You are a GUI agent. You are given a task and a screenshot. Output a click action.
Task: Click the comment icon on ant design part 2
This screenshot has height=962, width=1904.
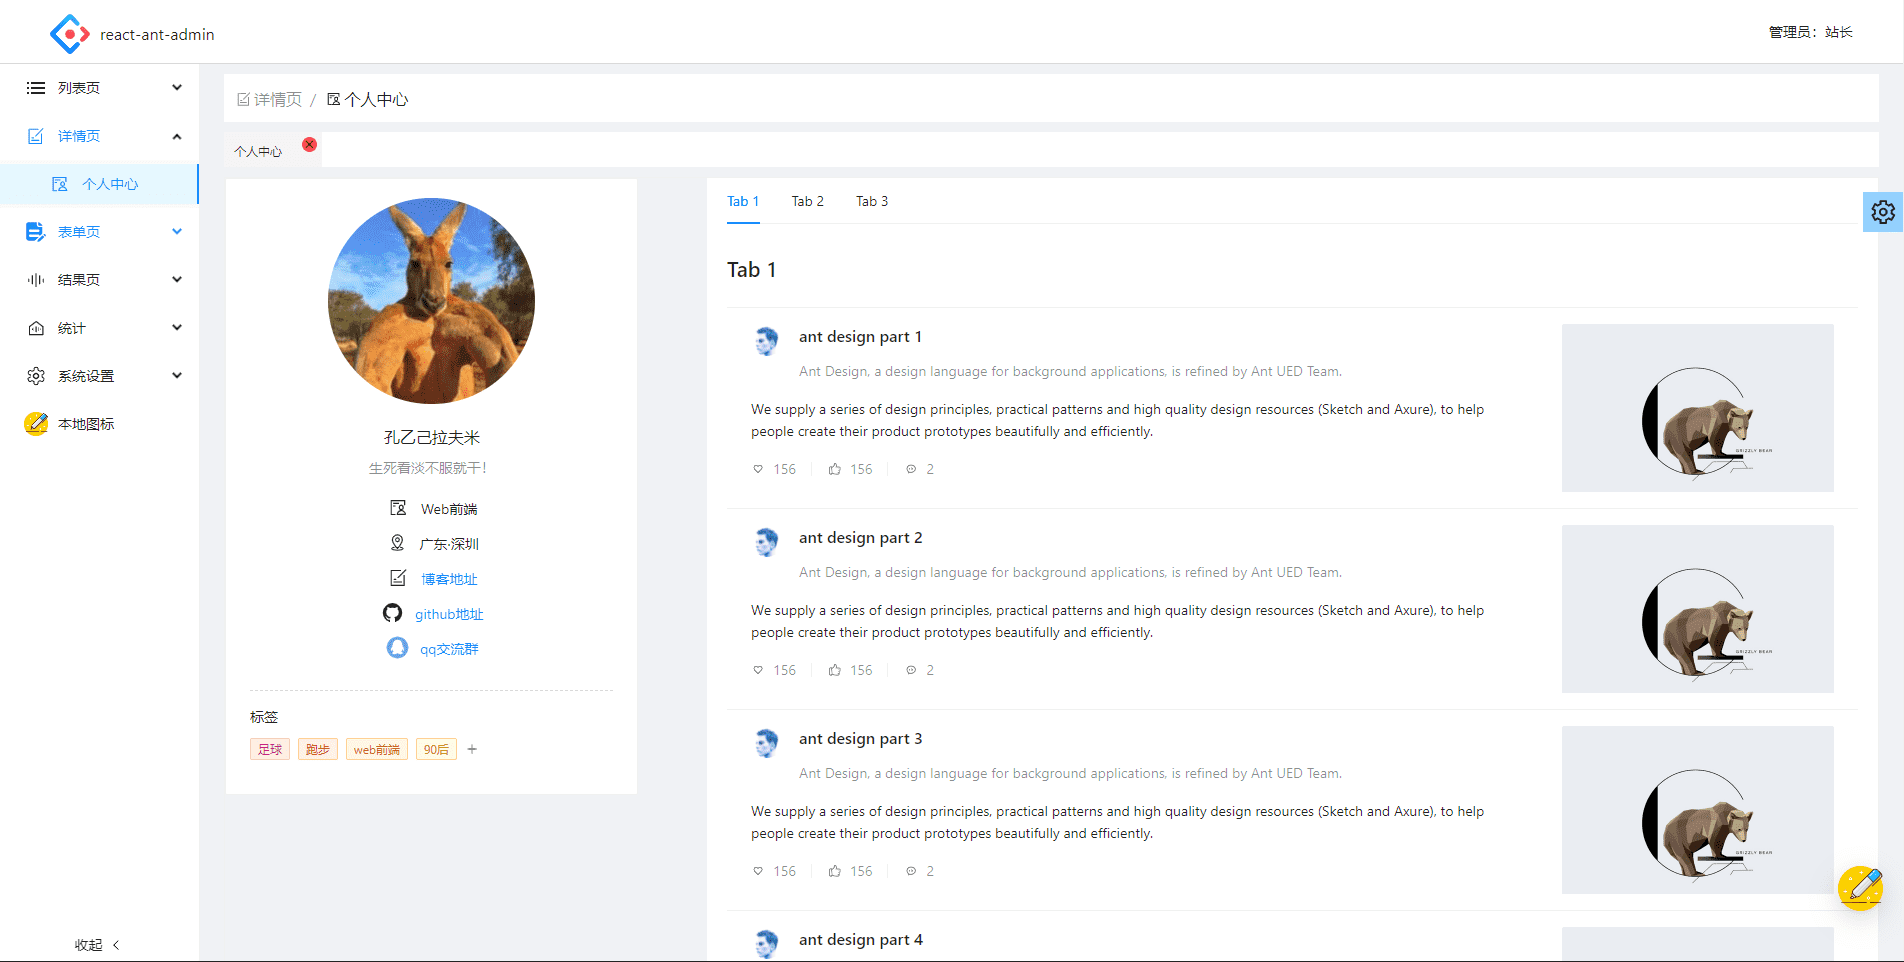tap(911, 670)
